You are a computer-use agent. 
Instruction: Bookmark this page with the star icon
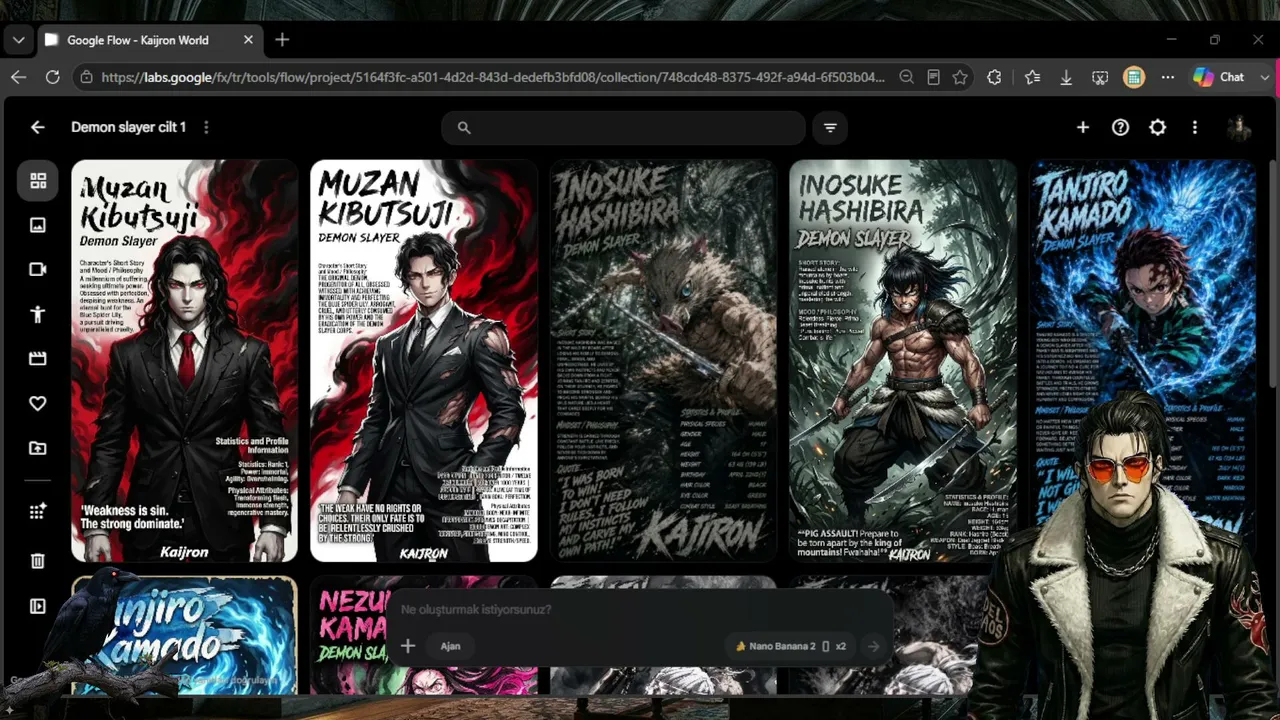(x=960, y=77)
